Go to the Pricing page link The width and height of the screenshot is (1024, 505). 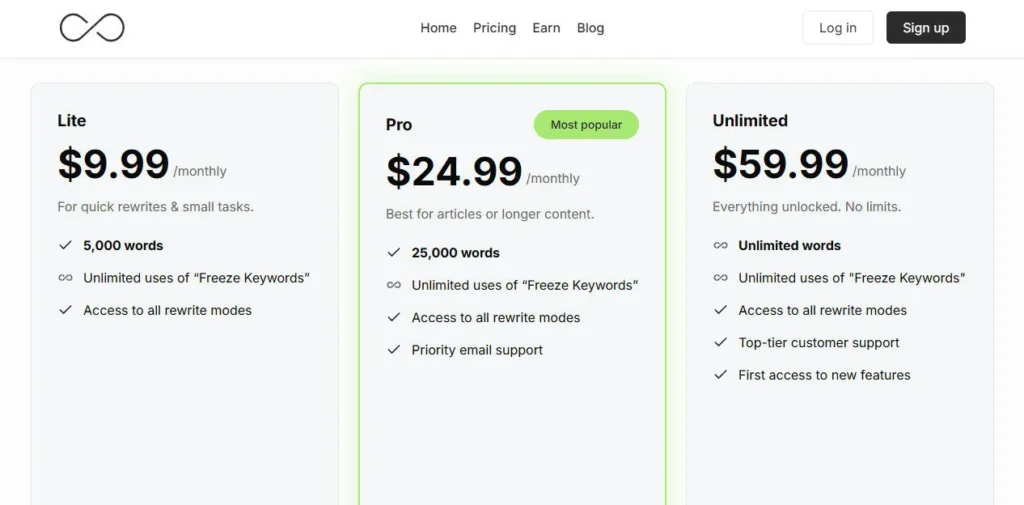point(494,28)
